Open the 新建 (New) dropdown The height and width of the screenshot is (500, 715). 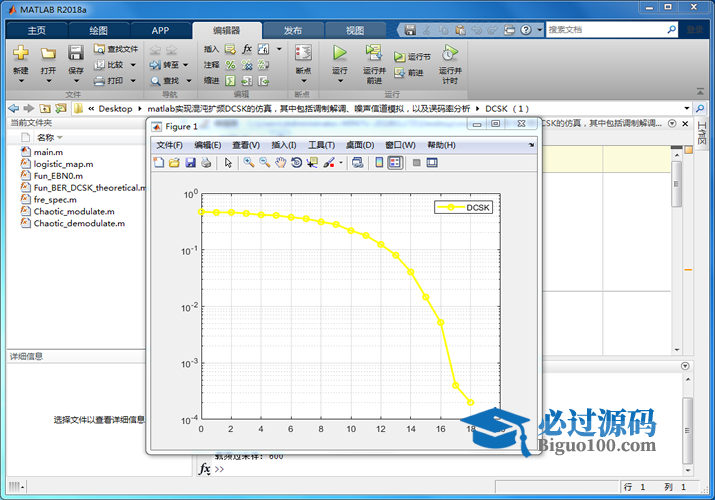(21, 72)
